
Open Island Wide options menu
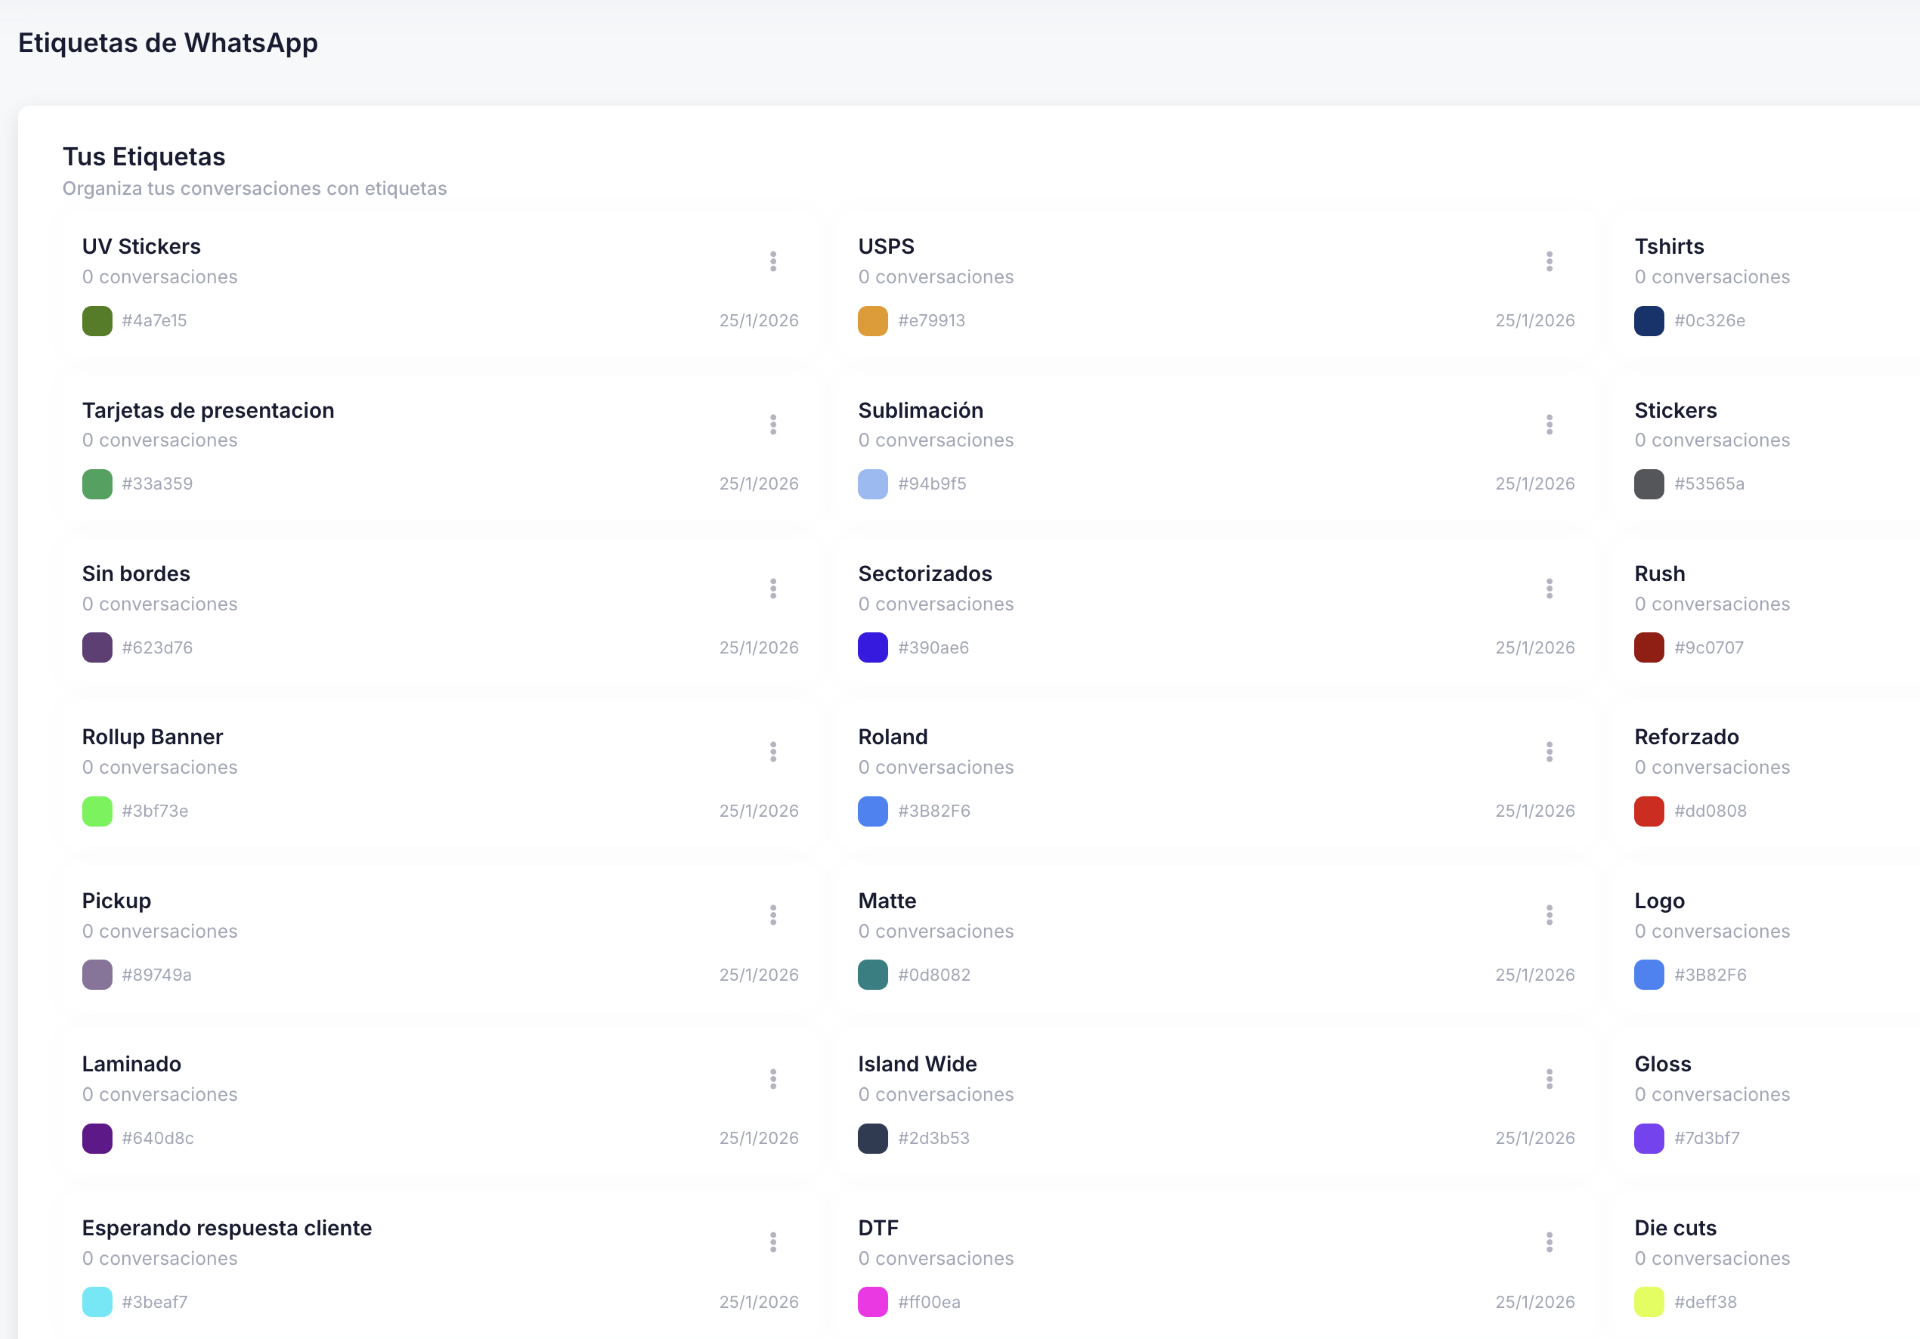pos(1549,1079)
